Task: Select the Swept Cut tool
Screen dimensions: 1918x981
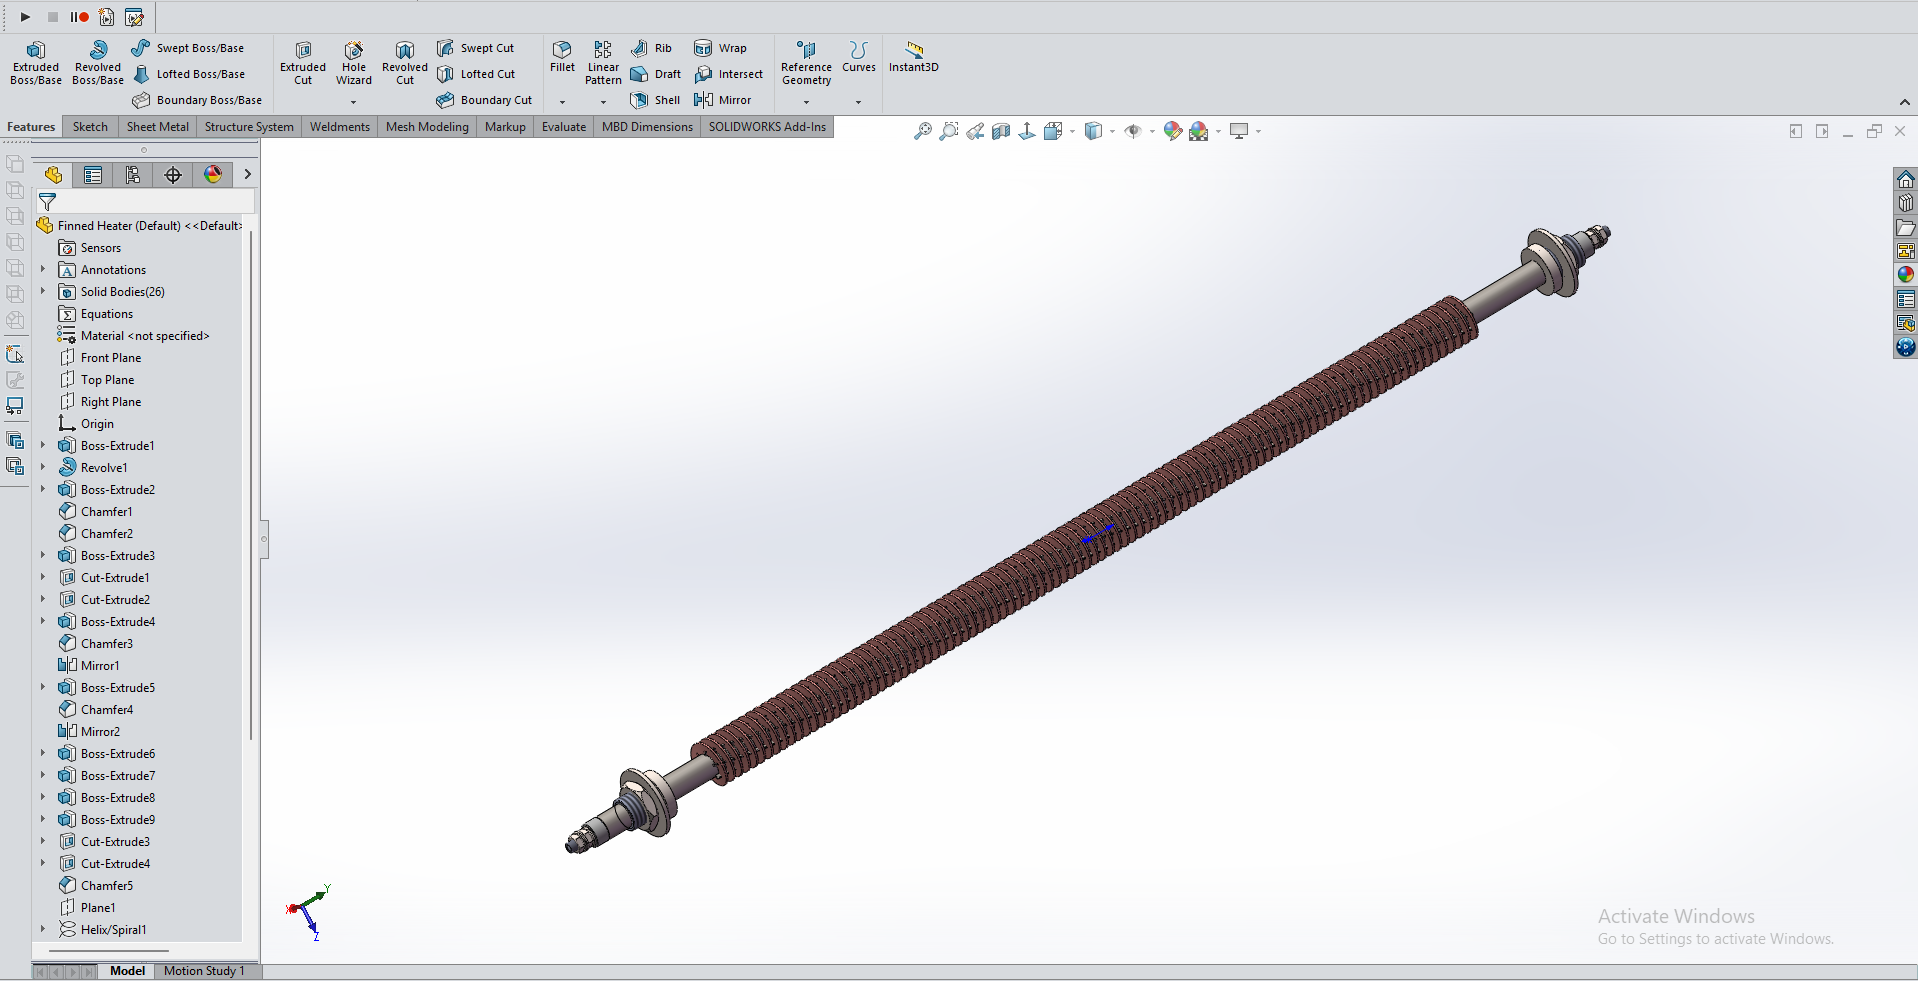Action: point(475,48)
